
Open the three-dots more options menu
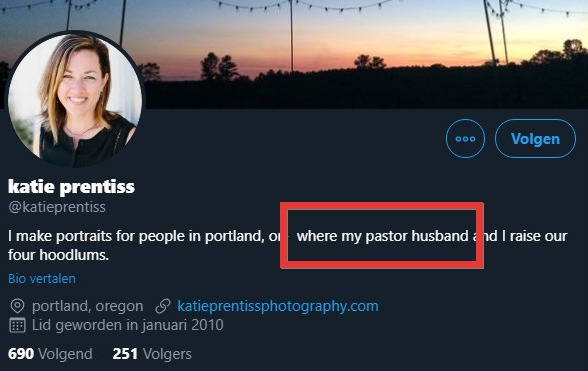pos(465,138)
